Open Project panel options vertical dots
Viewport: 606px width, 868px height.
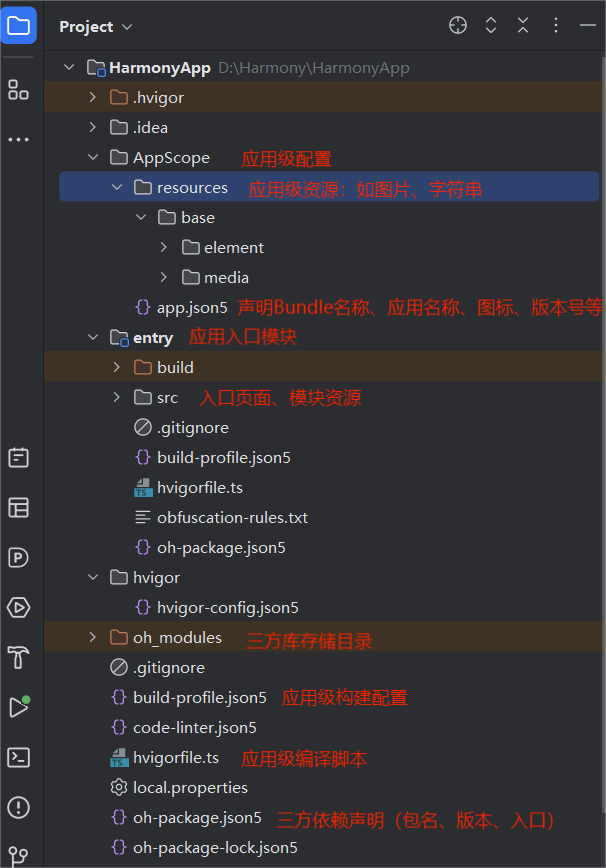(556, 25)
